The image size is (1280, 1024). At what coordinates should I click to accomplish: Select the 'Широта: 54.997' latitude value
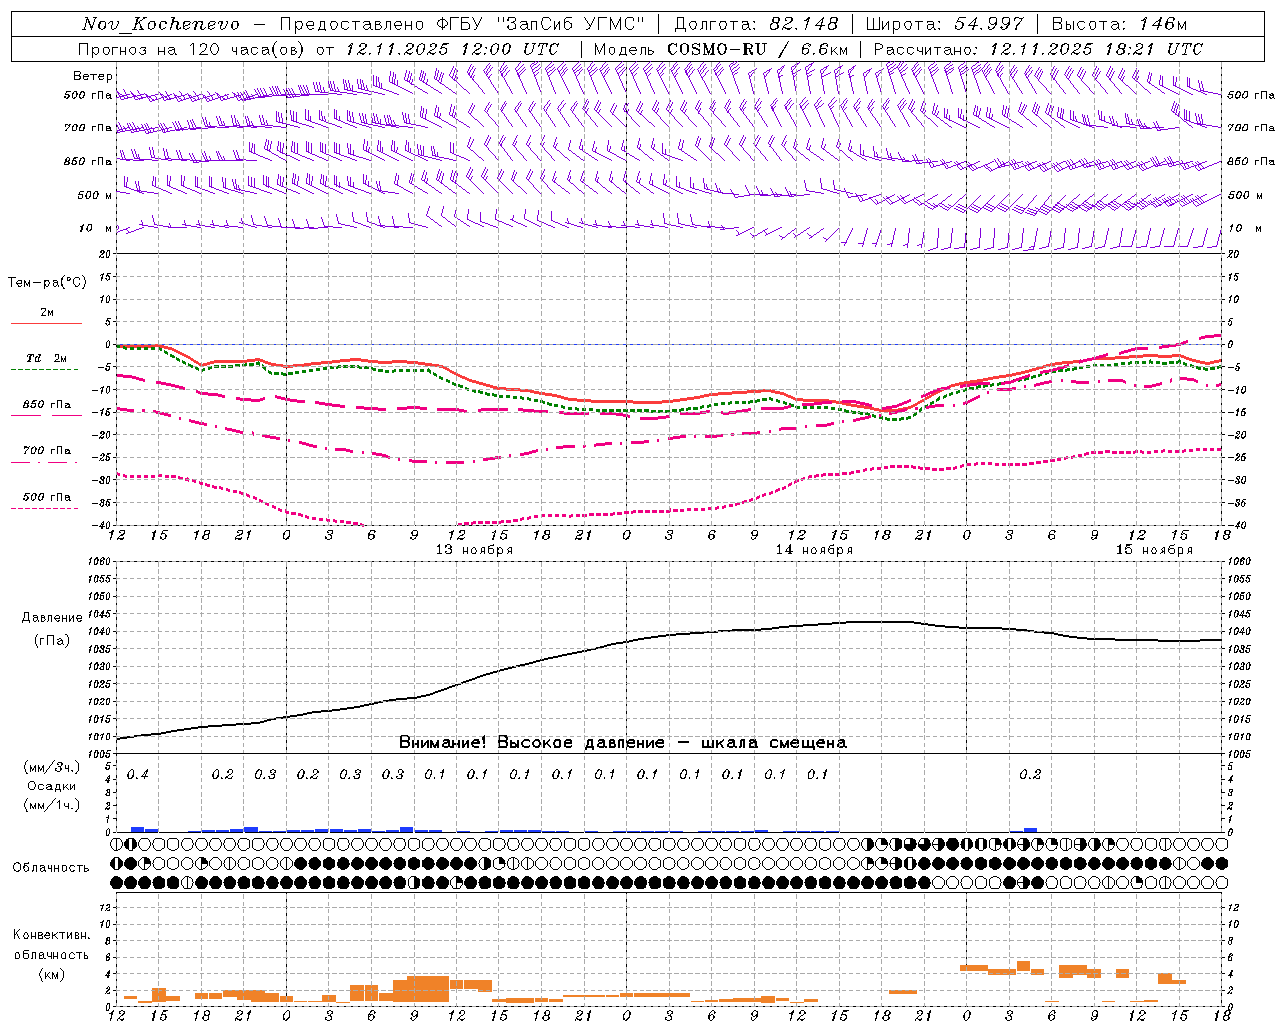(945, 24)
